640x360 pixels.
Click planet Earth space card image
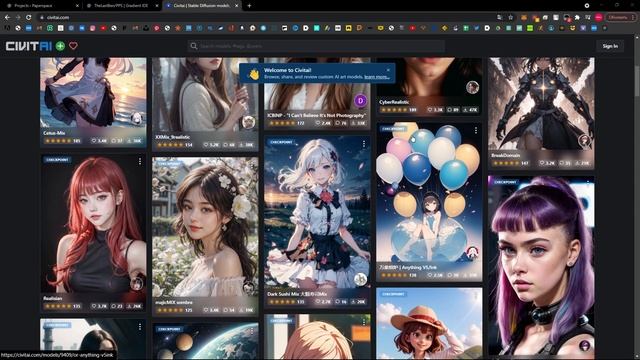pos(205,341)
